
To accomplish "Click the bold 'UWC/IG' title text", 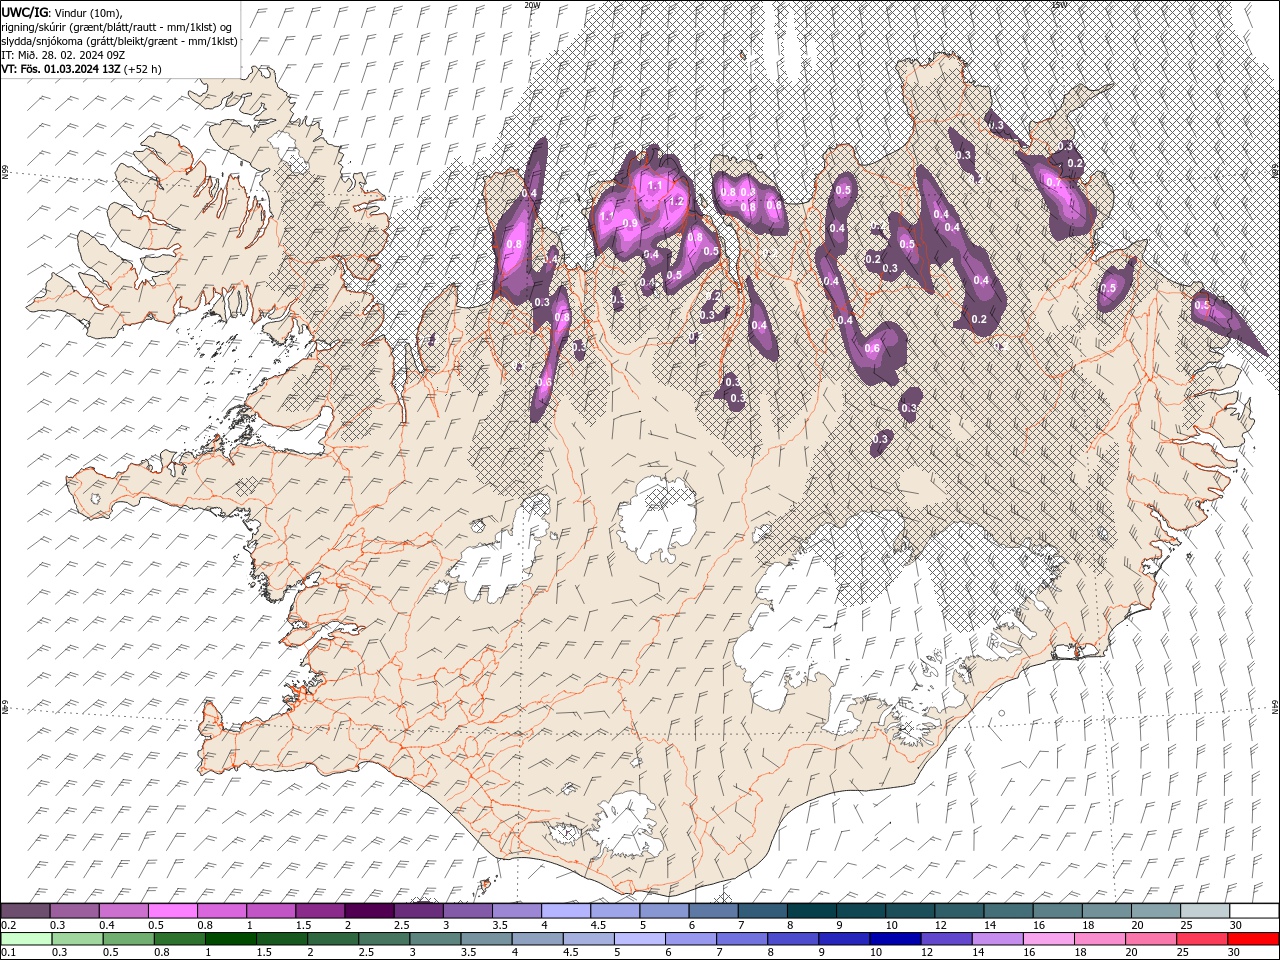I will pos(24,12).
